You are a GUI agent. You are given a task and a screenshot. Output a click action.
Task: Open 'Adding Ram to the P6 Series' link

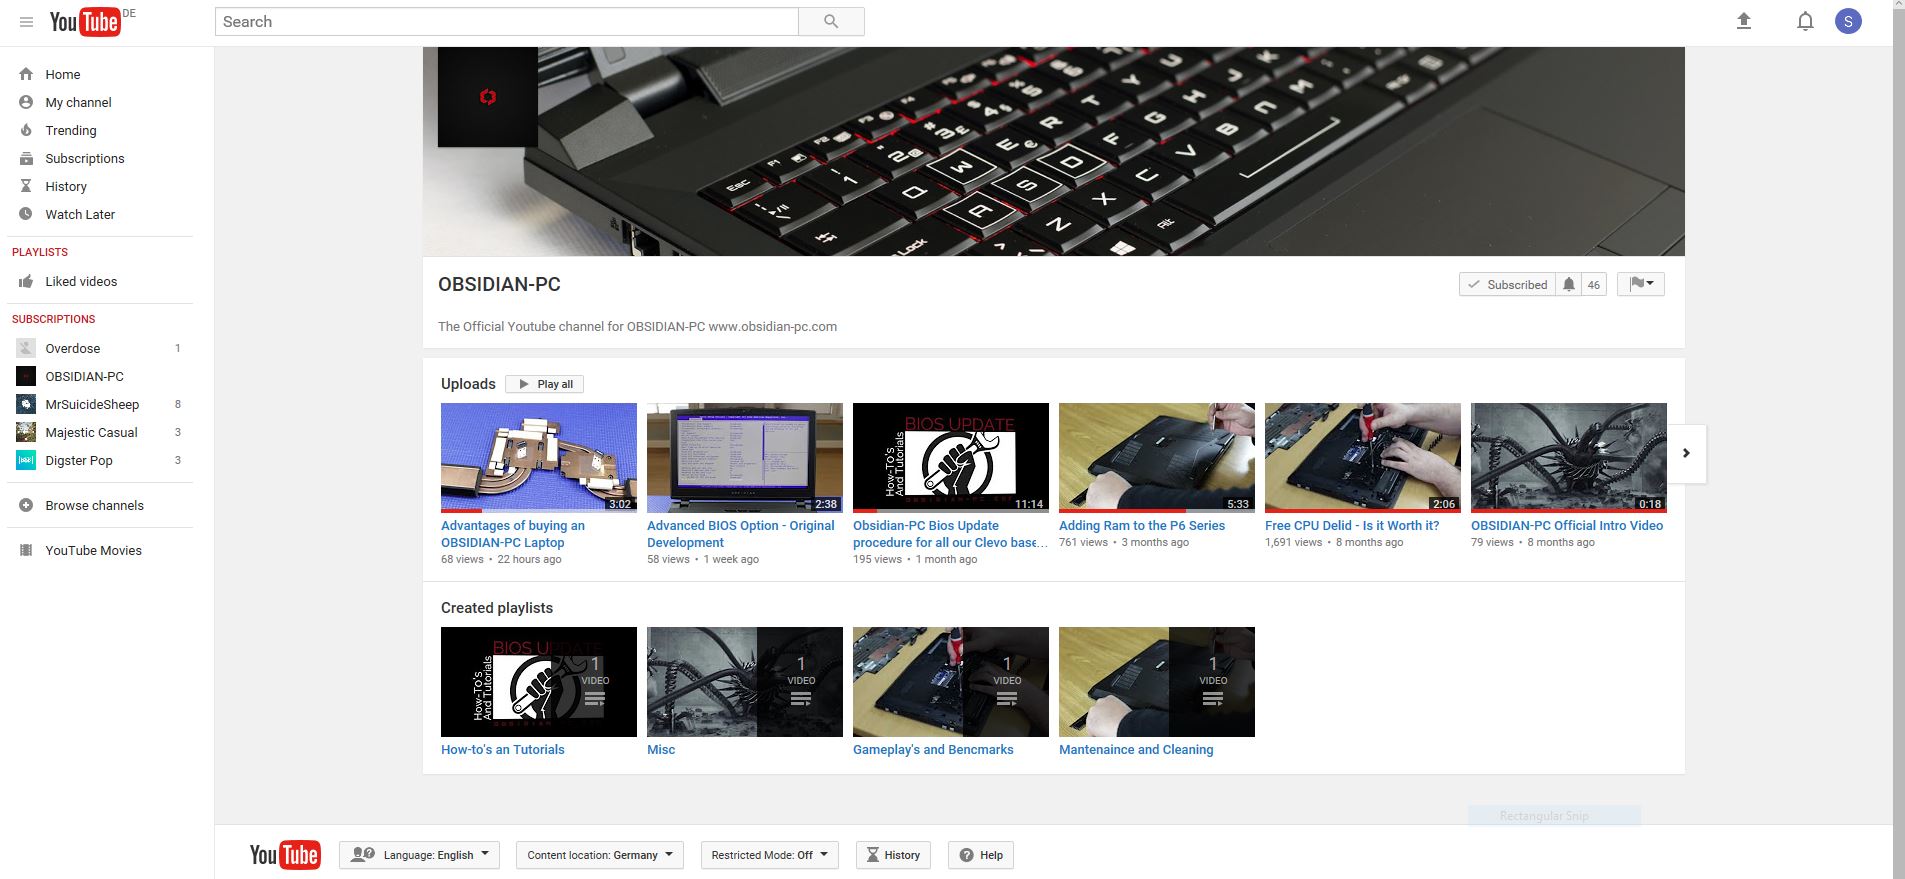click(1142, 525)
